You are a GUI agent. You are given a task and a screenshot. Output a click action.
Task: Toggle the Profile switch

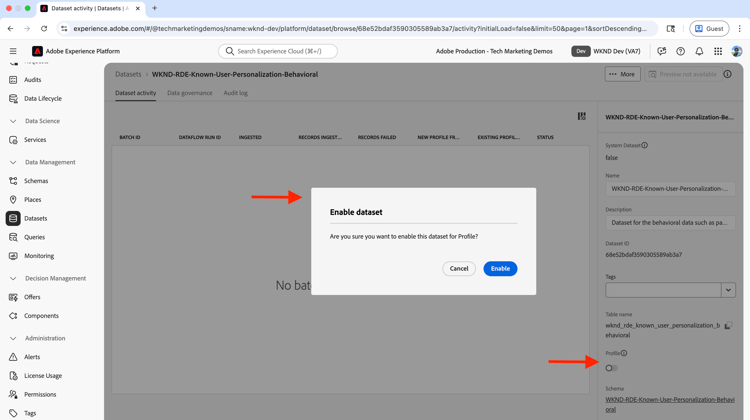pos(611,368)
